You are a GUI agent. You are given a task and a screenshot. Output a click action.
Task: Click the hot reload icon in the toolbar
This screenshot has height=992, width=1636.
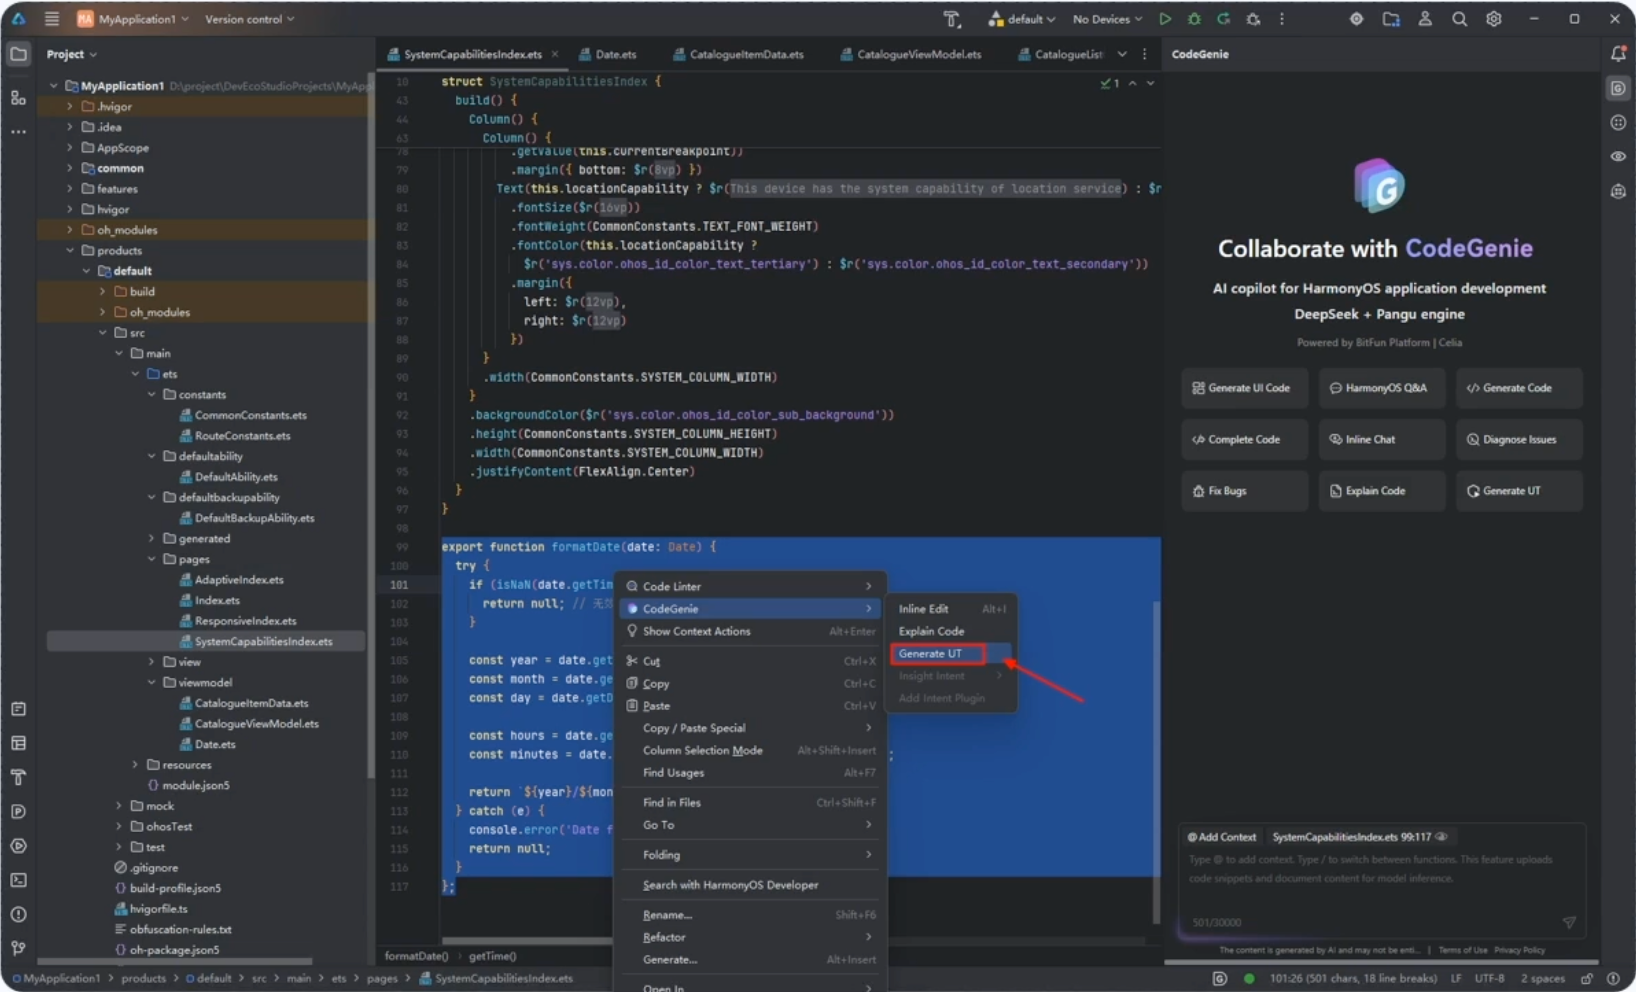pyautogui.click(x=1223, y=19)
